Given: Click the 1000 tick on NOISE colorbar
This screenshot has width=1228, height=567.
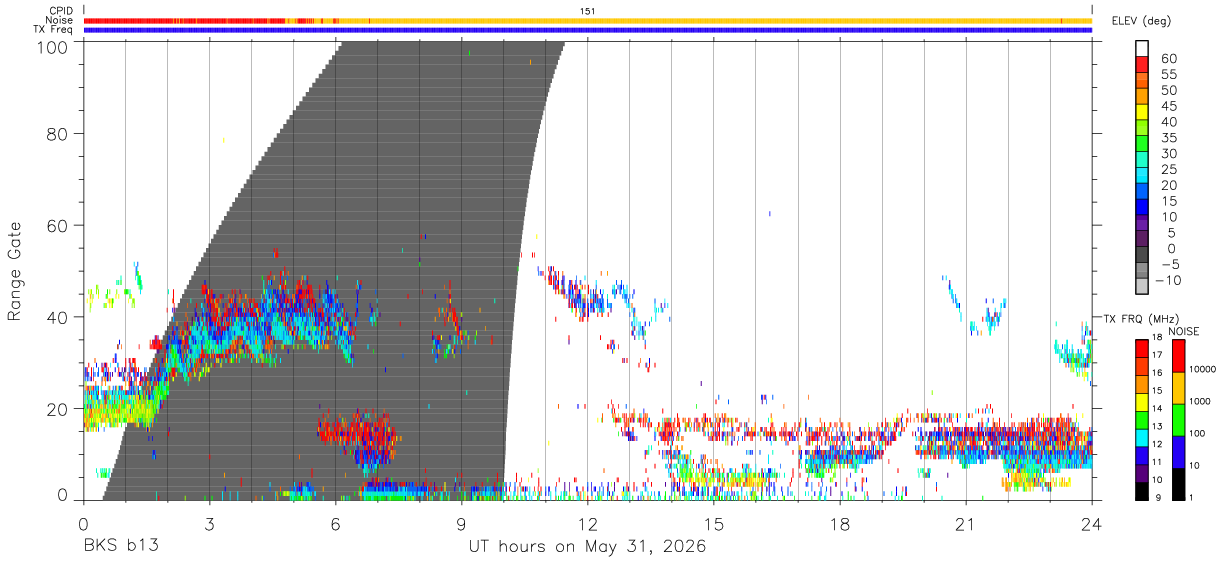Looking at the screenshot, I should coord(1201,401).
